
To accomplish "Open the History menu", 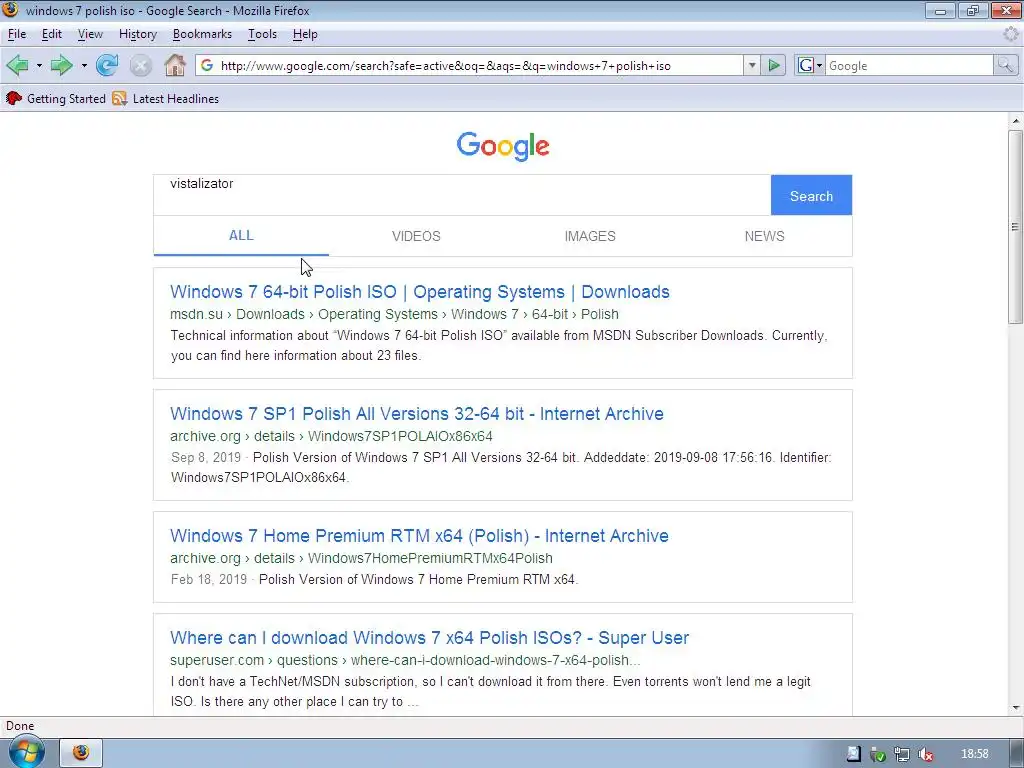I will [138, 34].
